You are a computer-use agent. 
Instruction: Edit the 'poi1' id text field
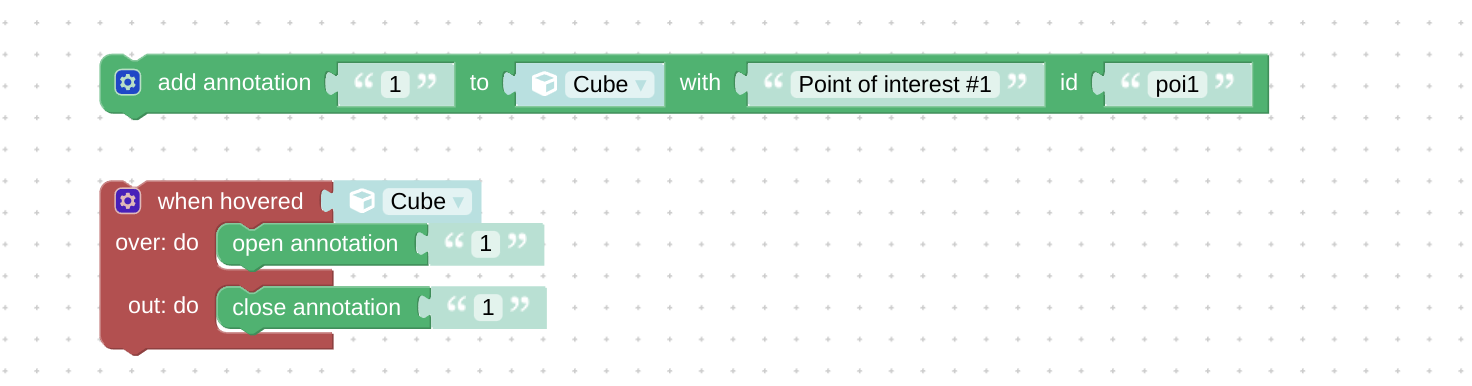(x=1177, y=84)
